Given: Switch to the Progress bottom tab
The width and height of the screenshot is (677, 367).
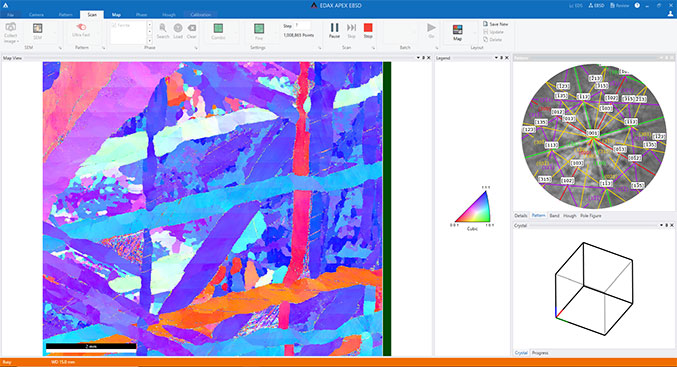Looking at the screenshot, I should click(x=540, y=353).
